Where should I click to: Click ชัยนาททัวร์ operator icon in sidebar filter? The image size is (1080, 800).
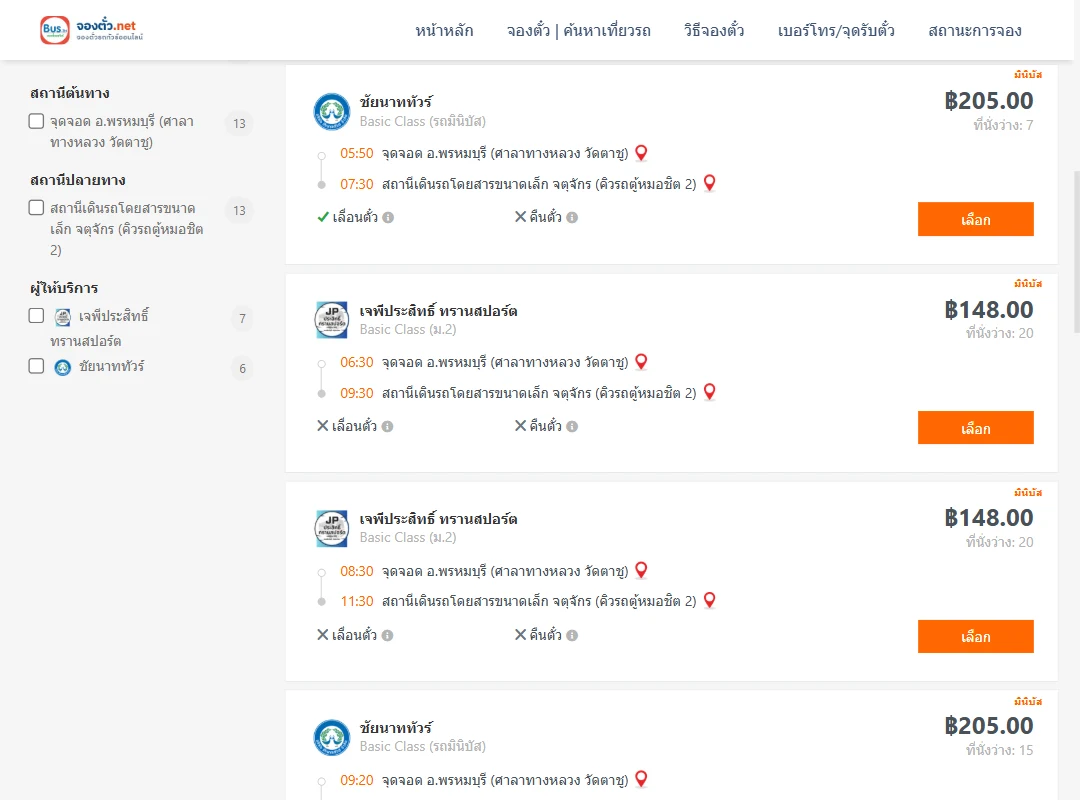[x=63, y=367]
